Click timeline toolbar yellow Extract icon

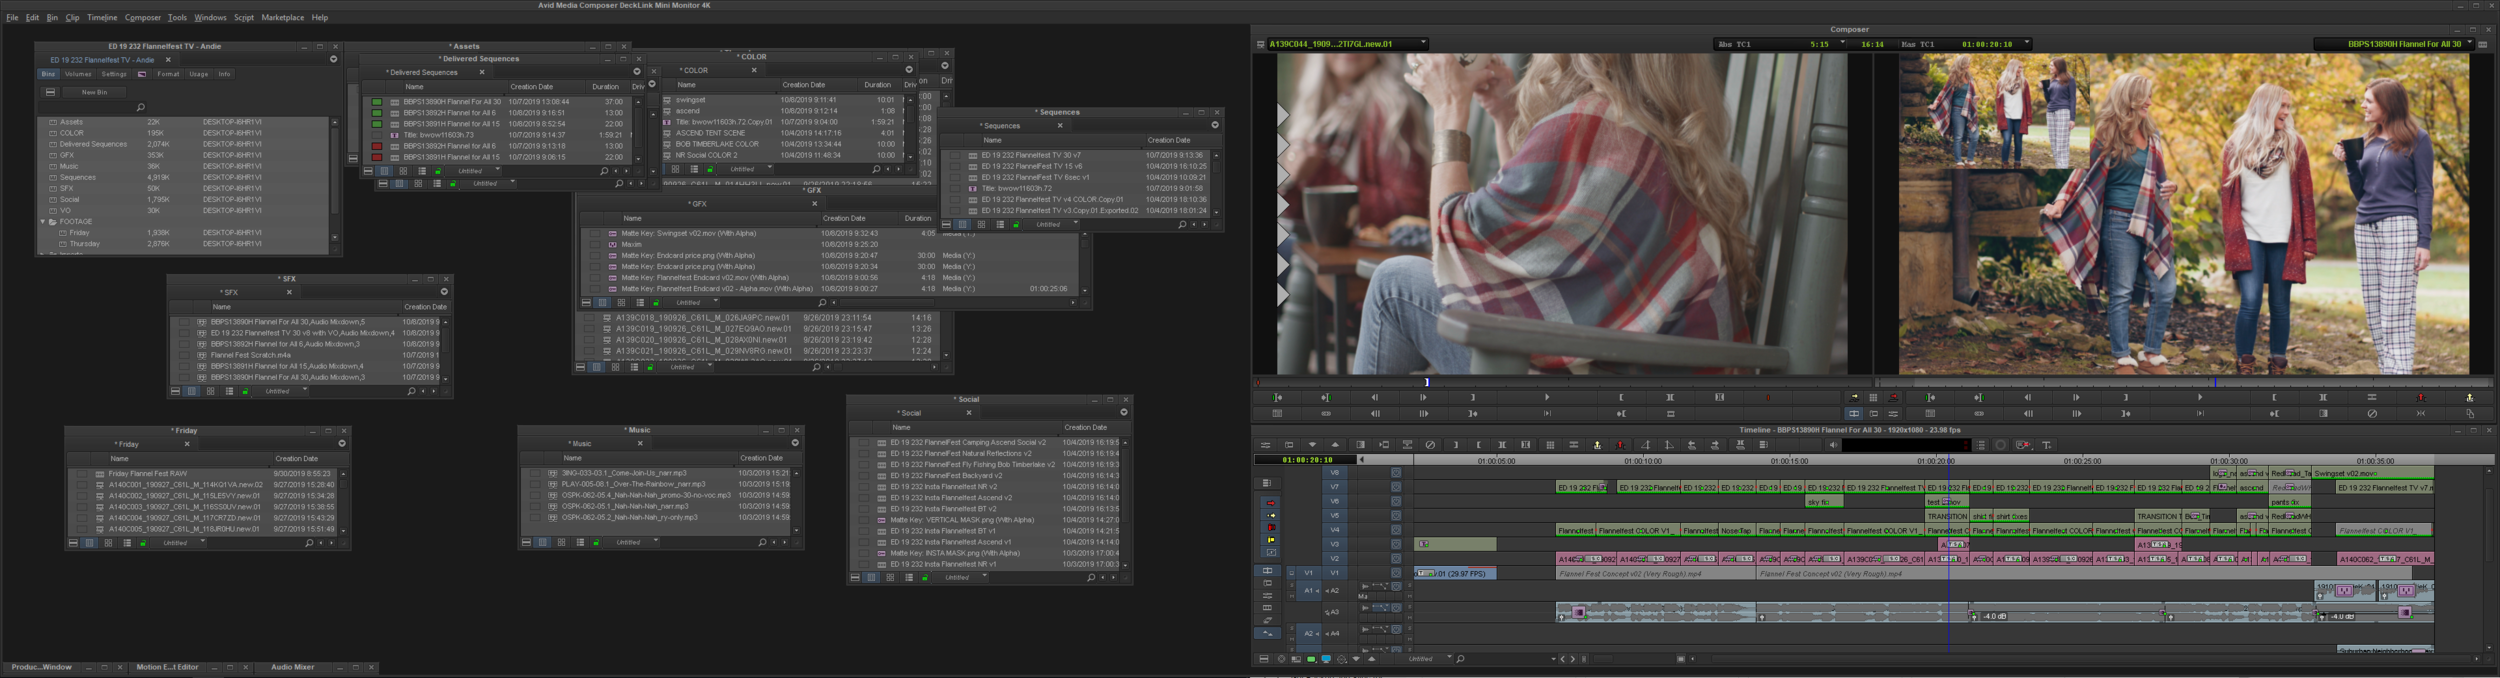(1597, 446)
